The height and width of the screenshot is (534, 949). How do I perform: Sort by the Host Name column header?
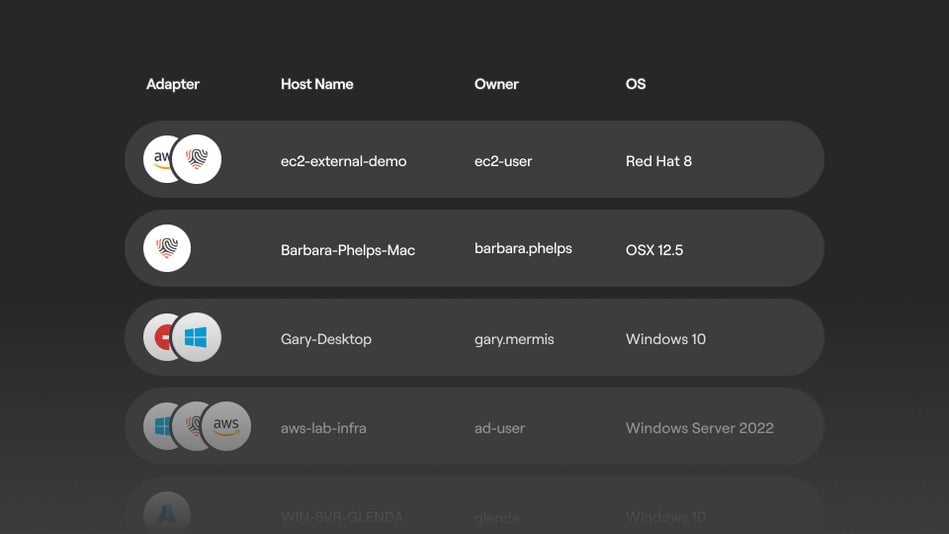coord(317,84)
